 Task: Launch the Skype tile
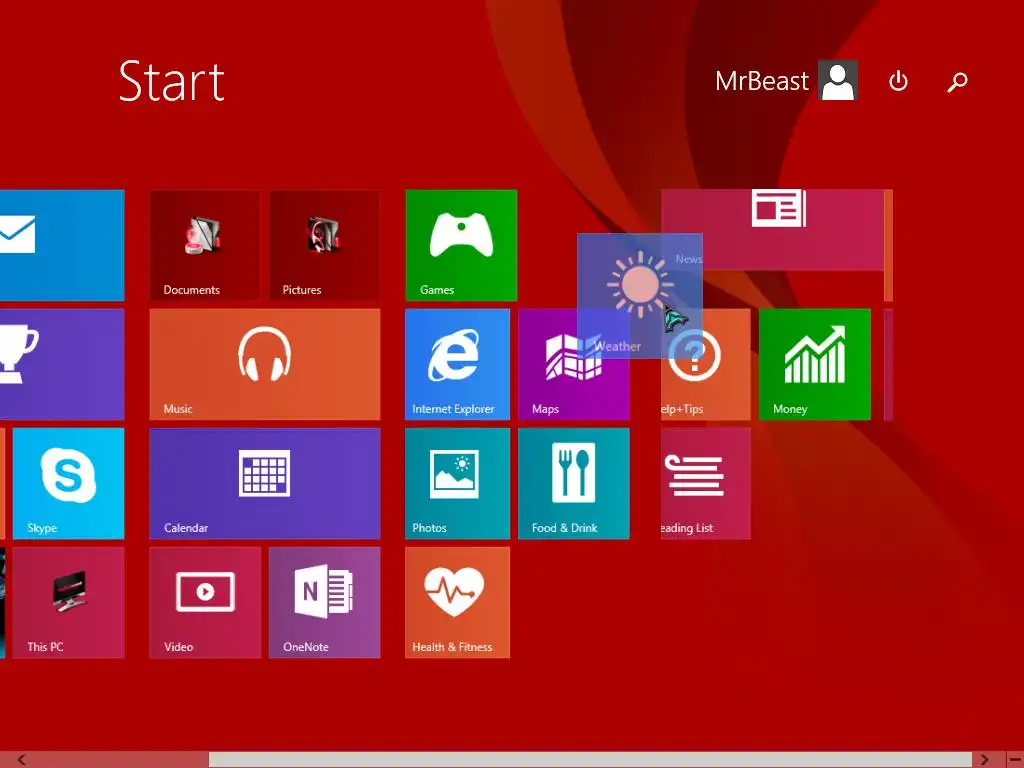69,483
